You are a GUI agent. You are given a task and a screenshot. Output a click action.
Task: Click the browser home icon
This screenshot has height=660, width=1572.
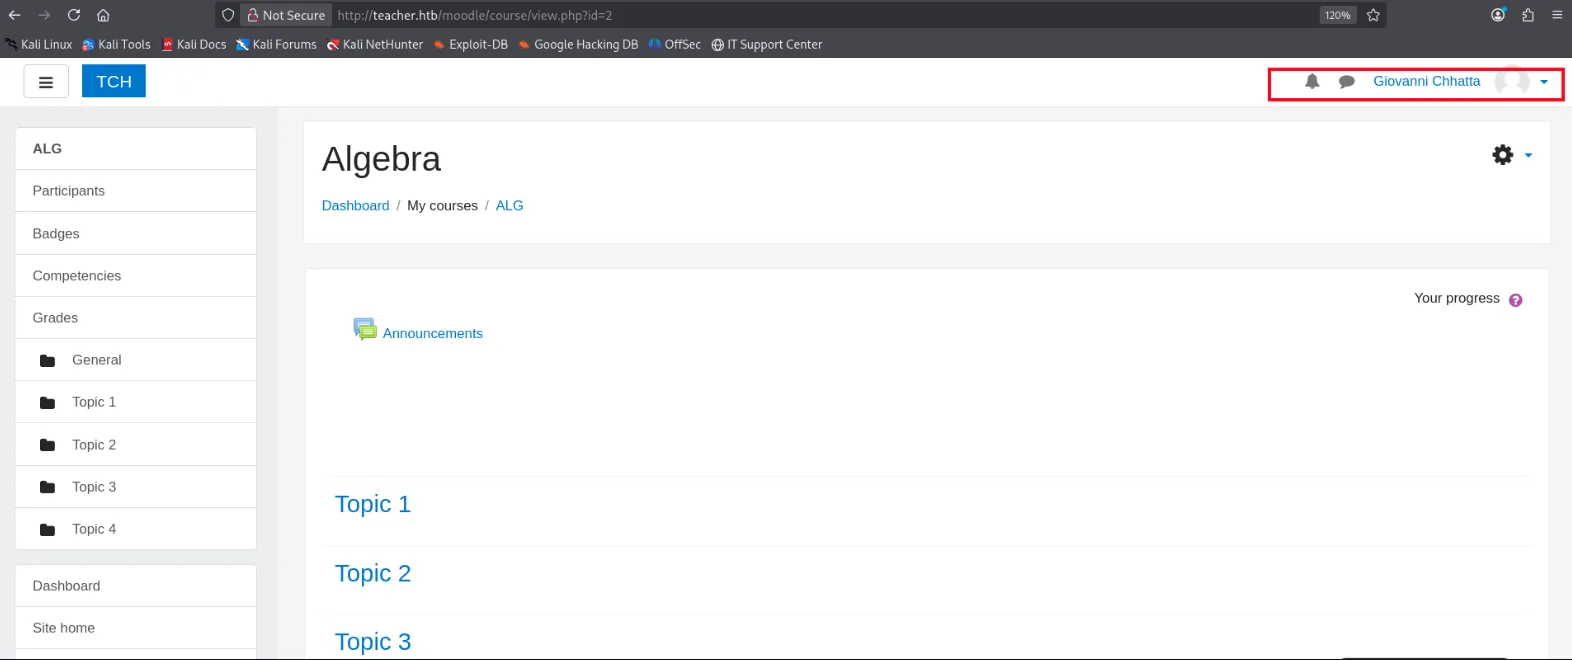pos(103,15)
